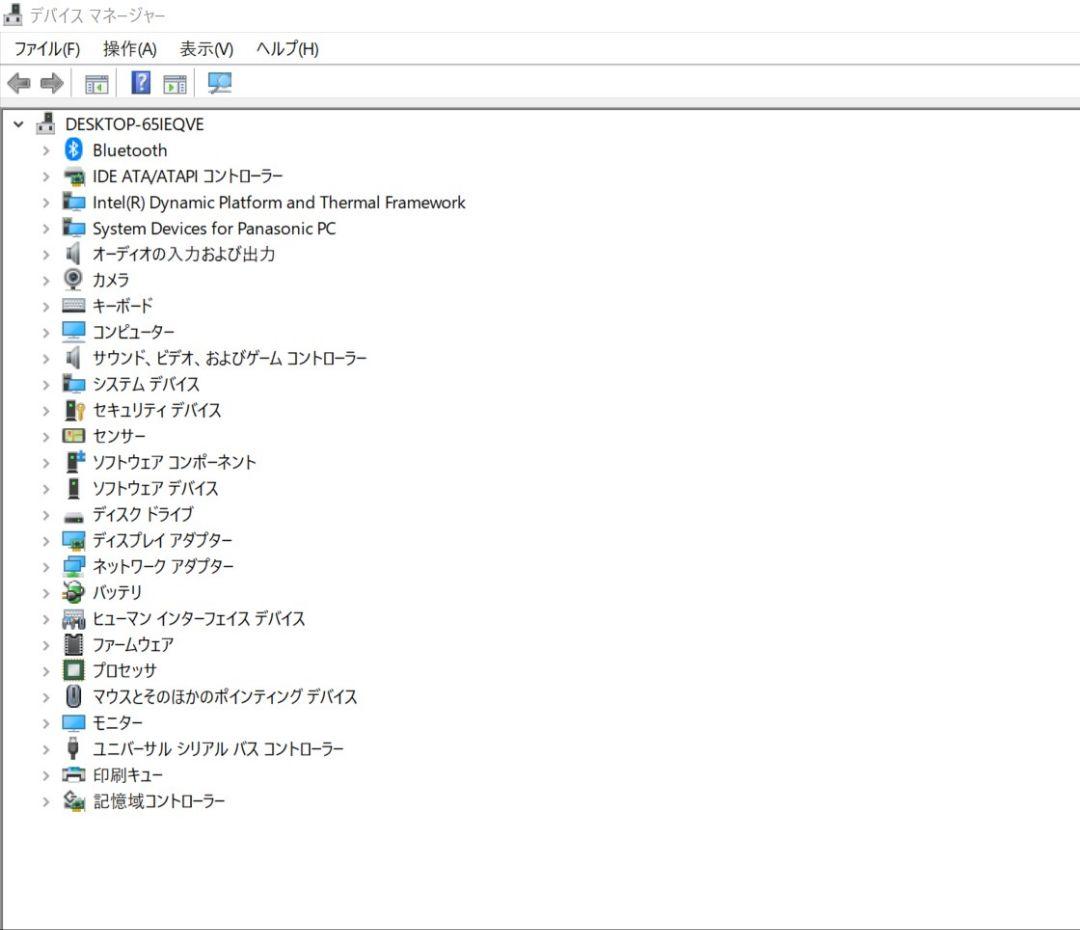Expand Intel(R) Dynamic Platform and Thermal Framework
Image resolution: width=1080 pixels, height=930 pixels.
pos(46,203)
